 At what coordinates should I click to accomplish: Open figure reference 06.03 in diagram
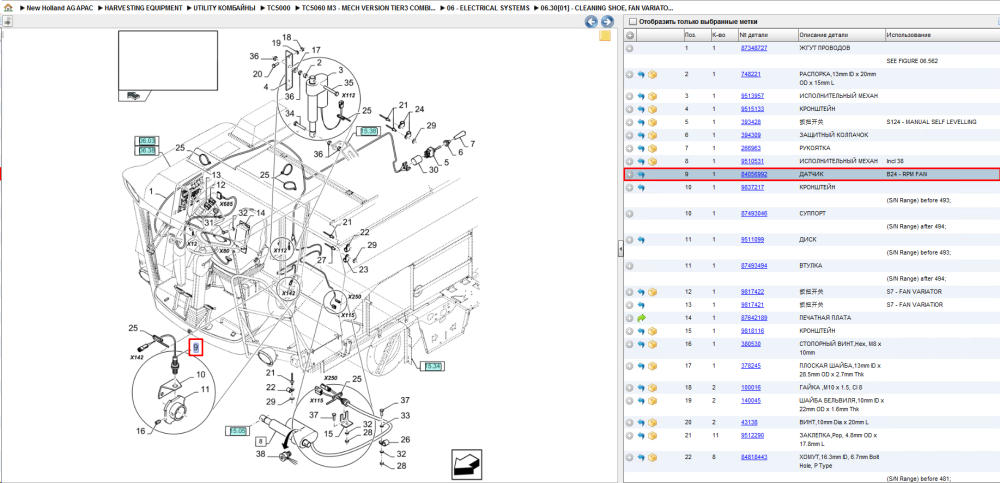147,140
